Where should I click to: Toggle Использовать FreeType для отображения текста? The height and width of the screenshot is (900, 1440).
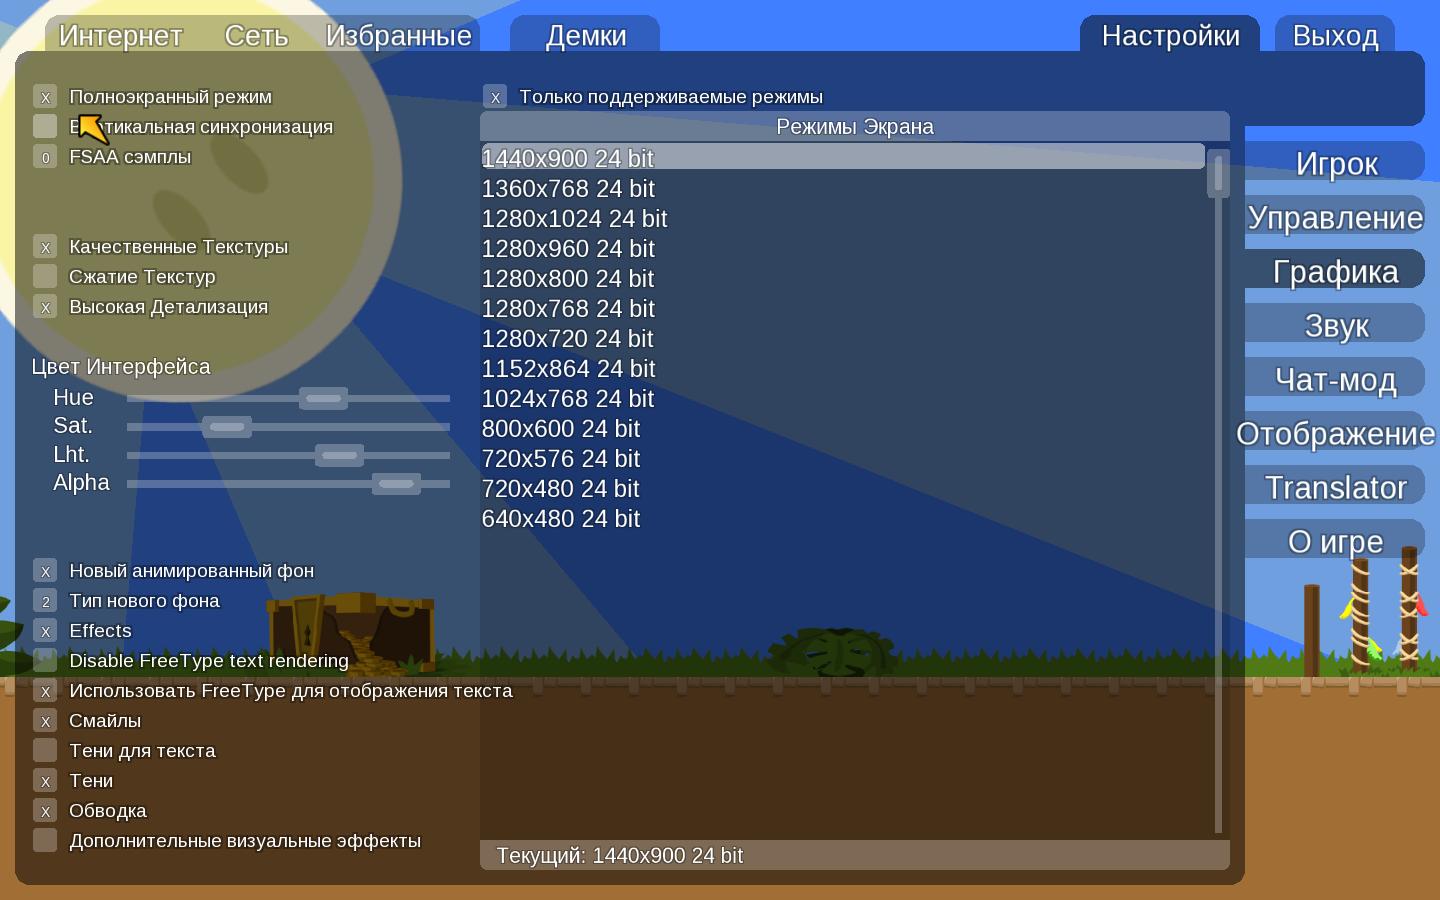[x=45, y=691]
